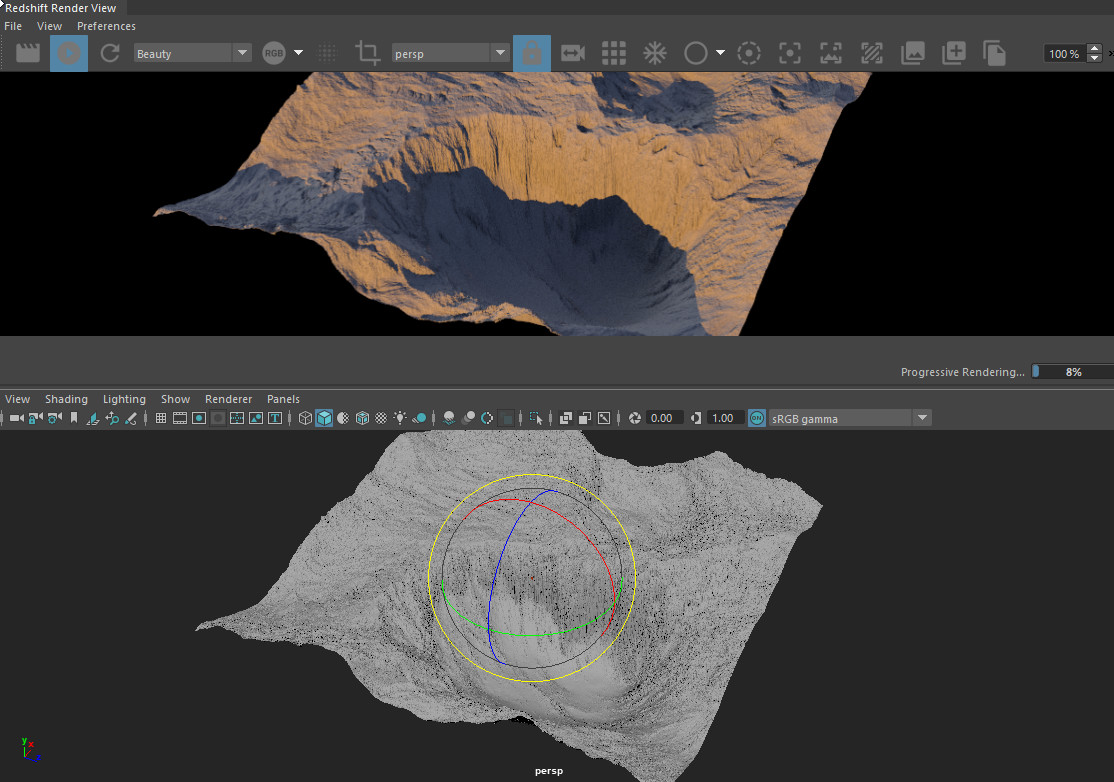Restart the Redshift progressive render
The image size is (1114, 782).
point(109,53)
